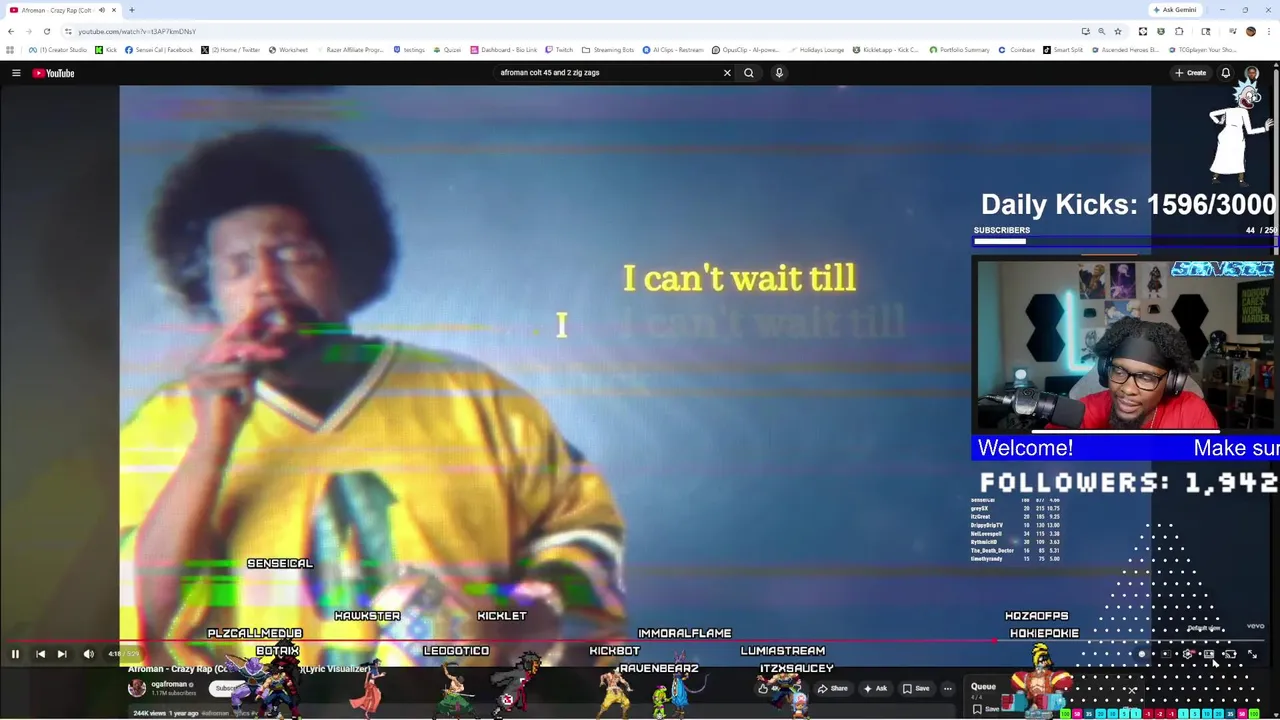
Task: Pause the video with the player pause button
Action: 15,654
